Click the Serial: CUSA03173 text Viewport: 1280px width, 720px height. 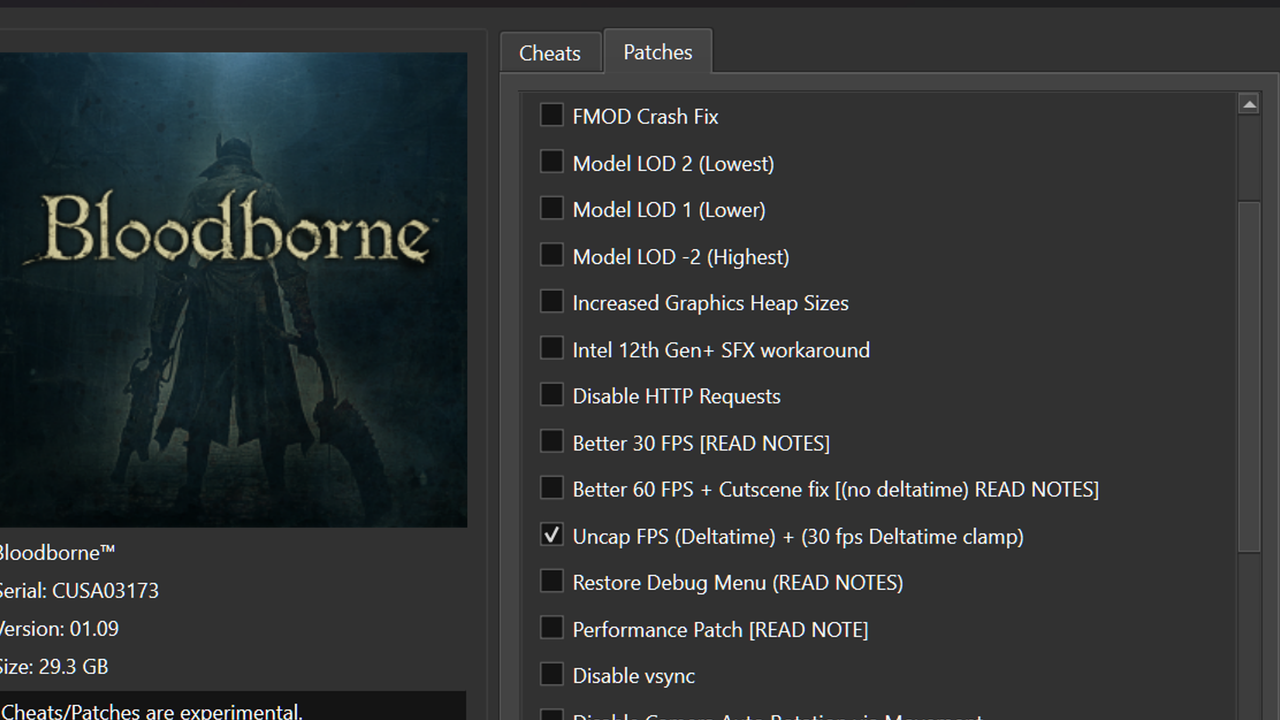click(77, 591)
